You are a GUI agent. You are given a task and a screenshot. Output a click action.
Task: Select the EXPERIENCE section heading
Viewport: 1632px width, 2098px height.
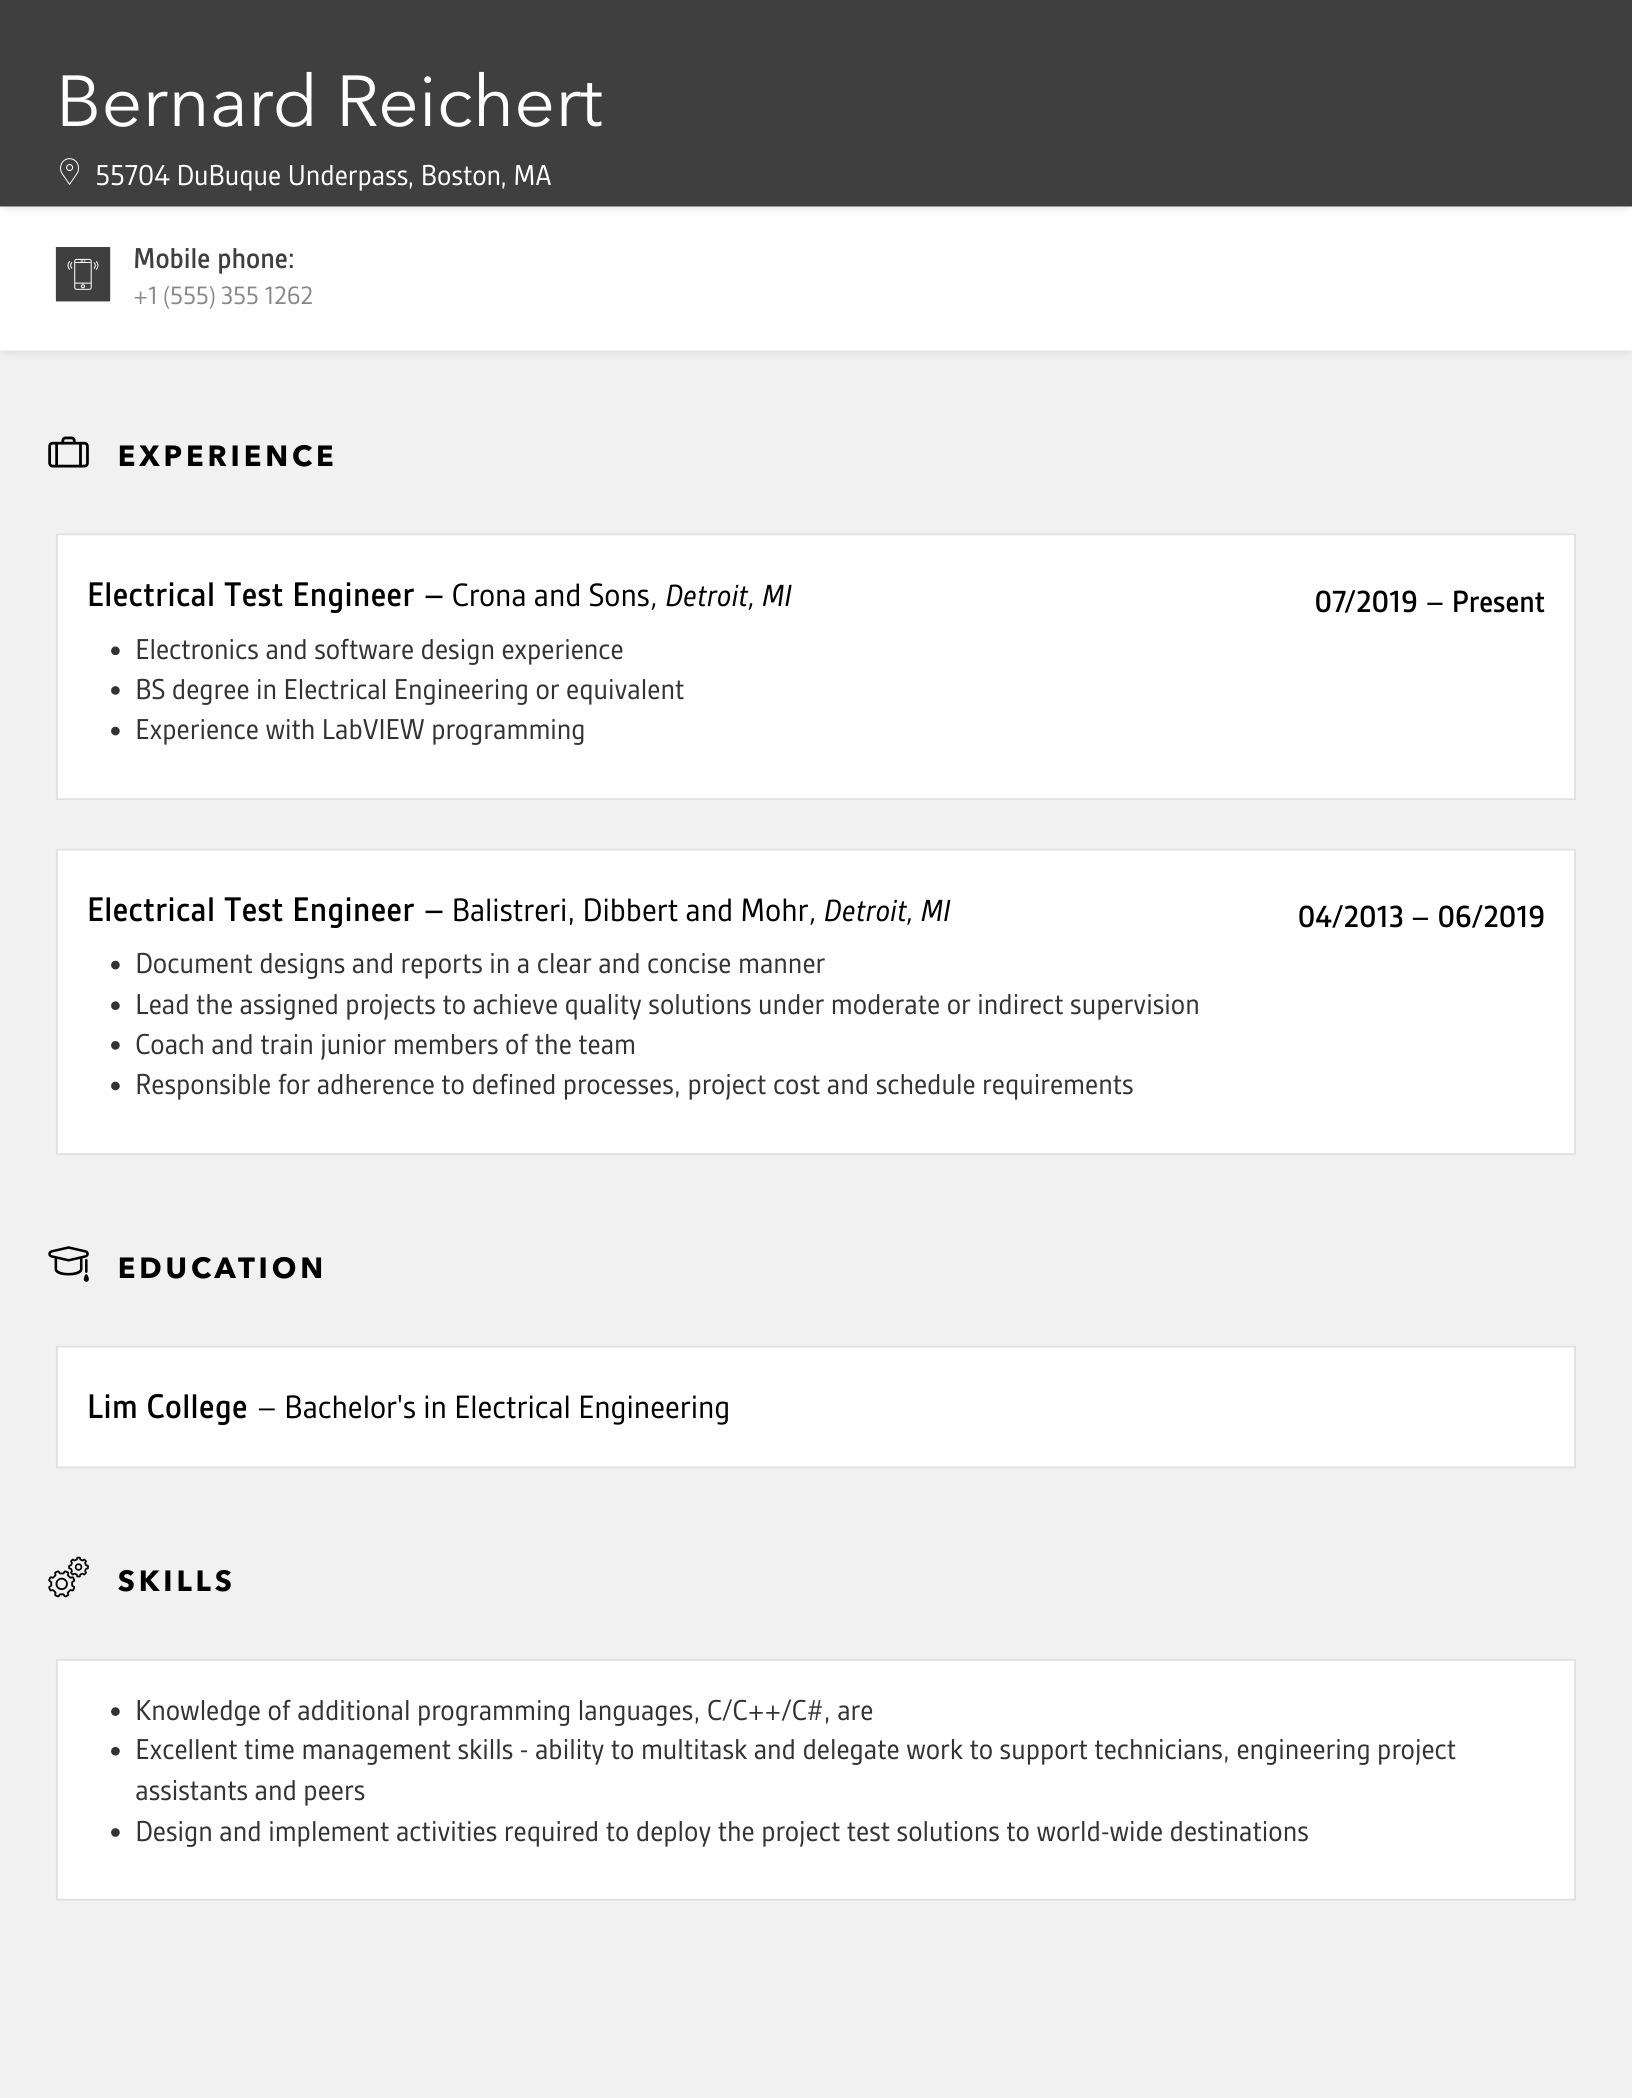(226, 456)
